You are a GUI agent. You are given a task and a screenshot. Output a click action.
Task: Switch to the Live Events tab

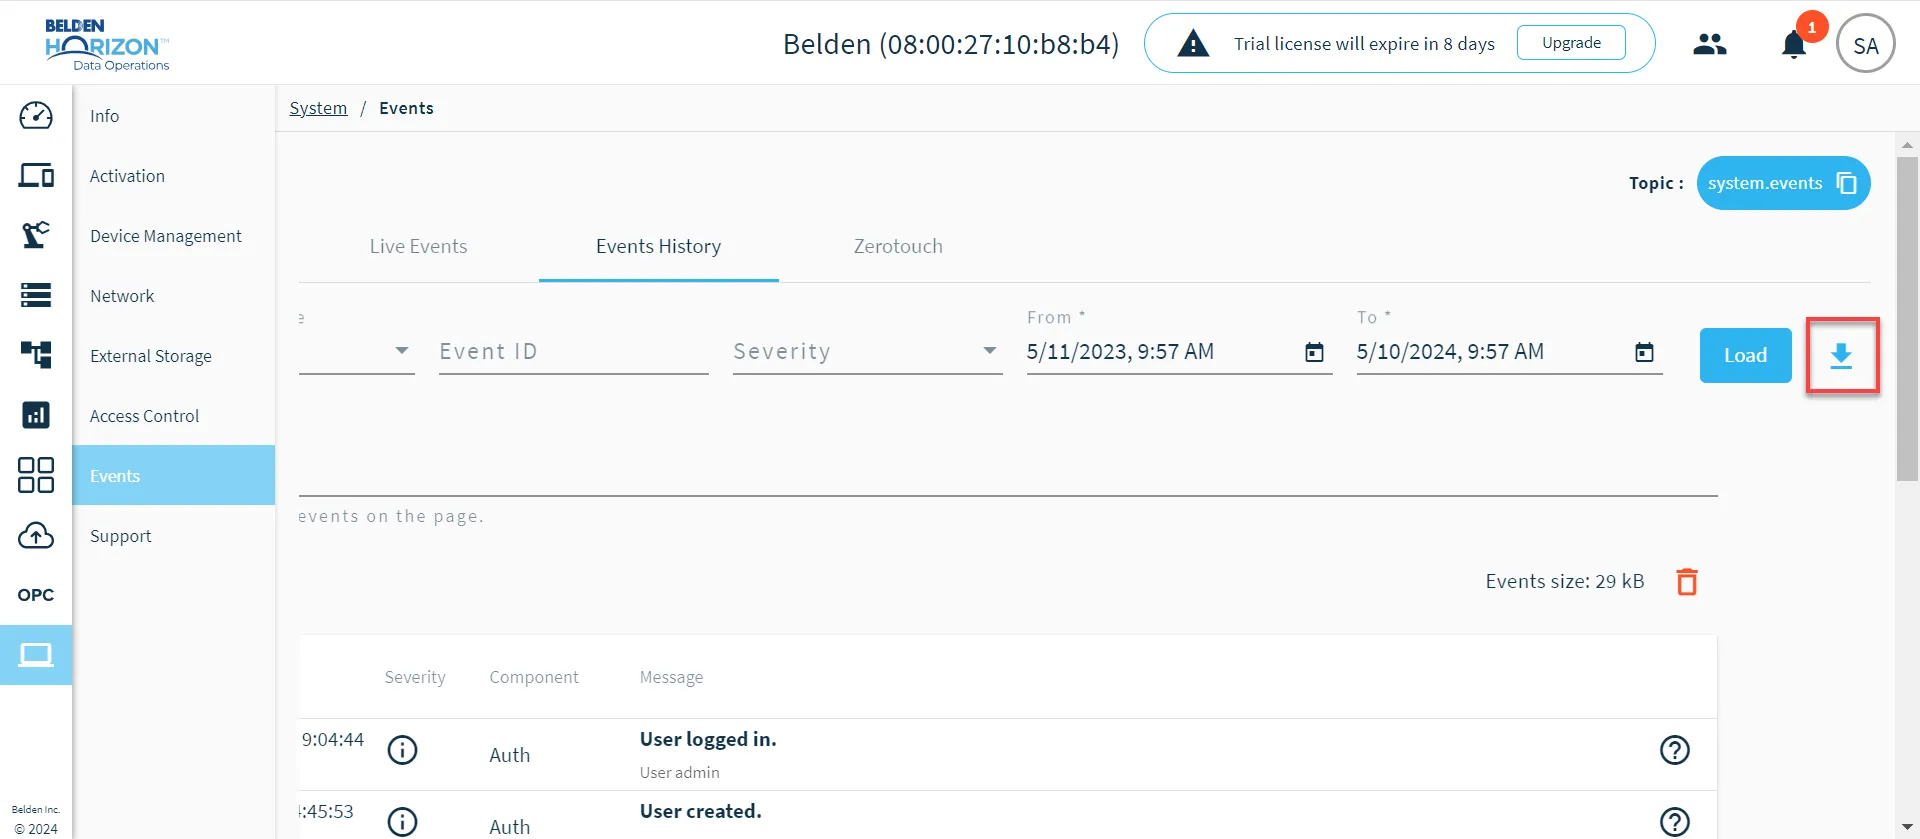418,246
